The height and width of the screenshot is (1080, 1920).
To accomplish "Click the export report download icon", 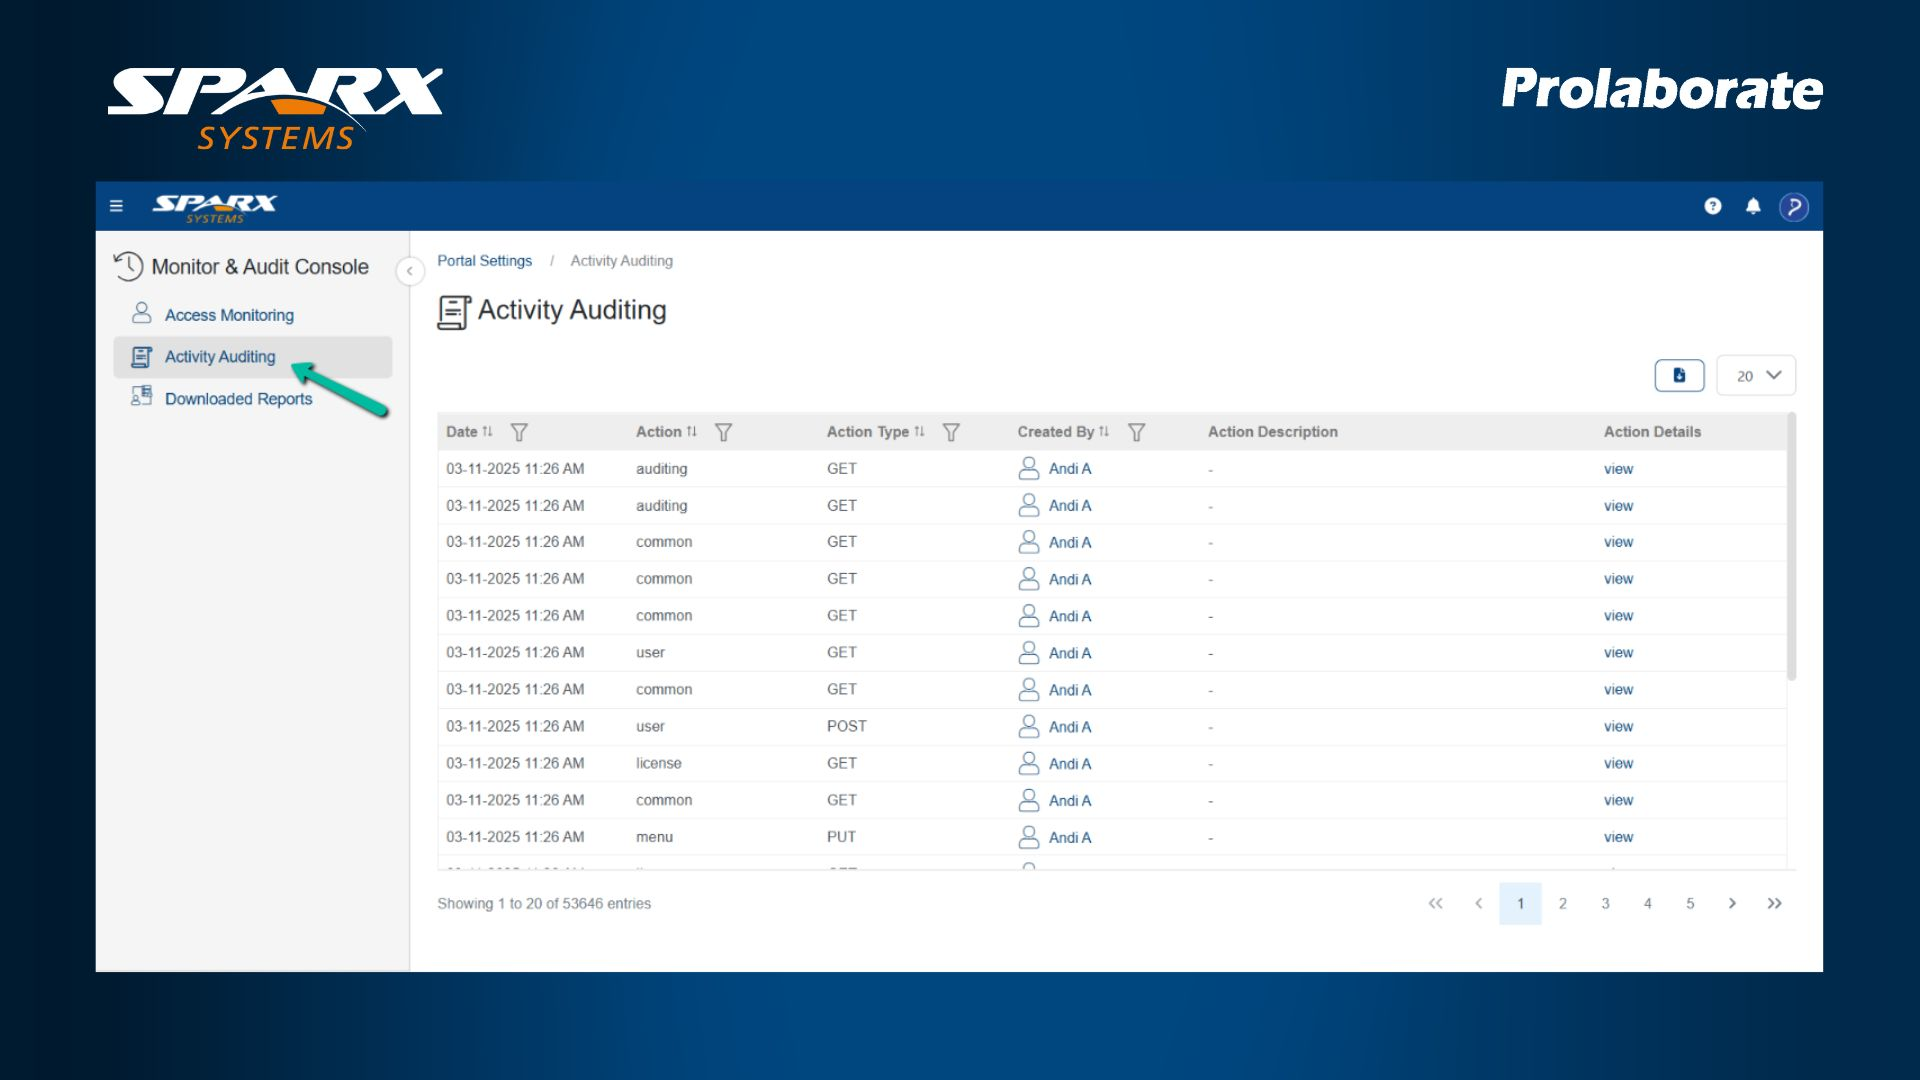I will (x=1679, y=375).
